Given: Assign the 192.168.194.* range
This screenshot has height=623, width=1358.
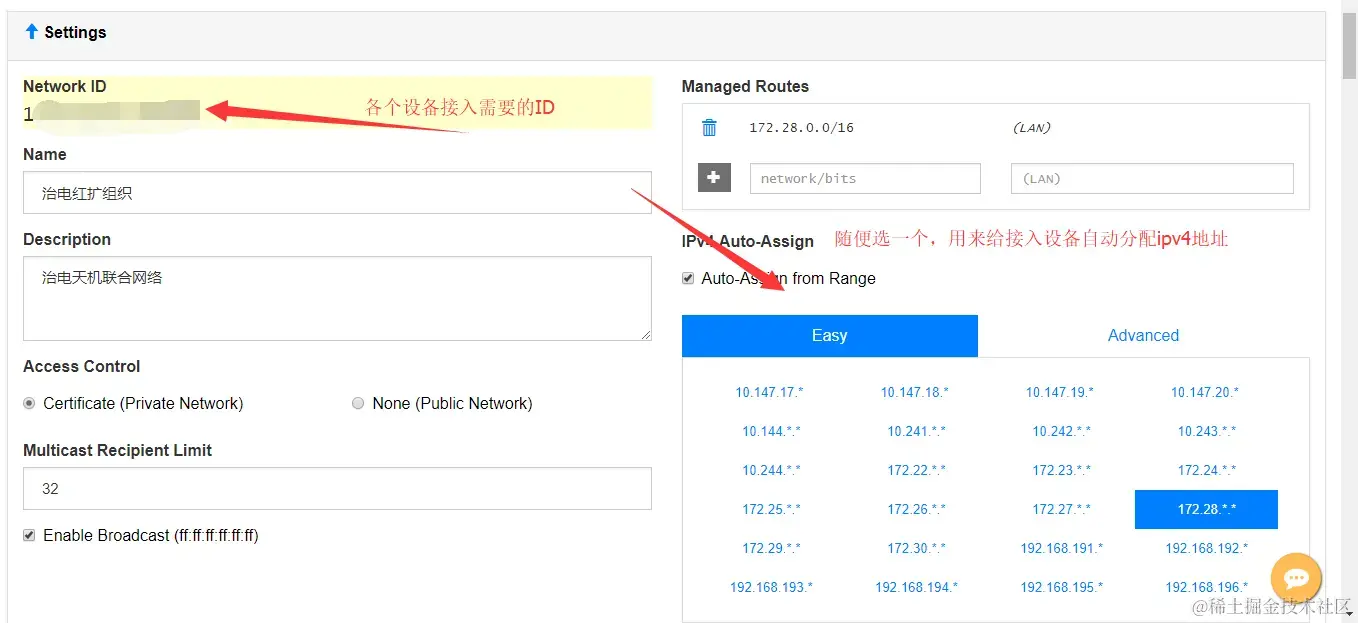Looking at the screenshot, I should click(916, 587).
